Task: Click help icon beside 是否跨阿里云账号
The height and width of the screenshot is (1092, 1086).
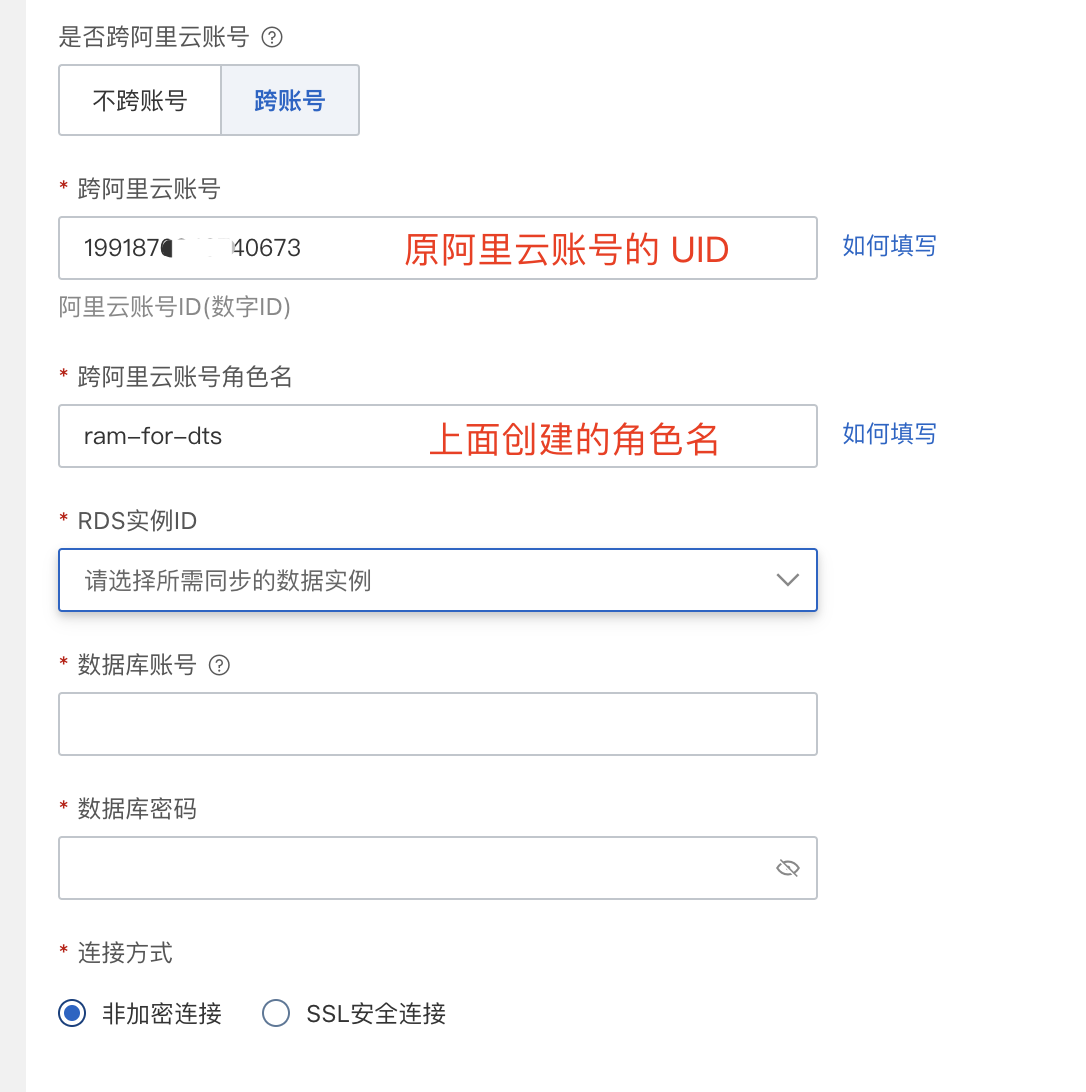Action: coord(271,38)
